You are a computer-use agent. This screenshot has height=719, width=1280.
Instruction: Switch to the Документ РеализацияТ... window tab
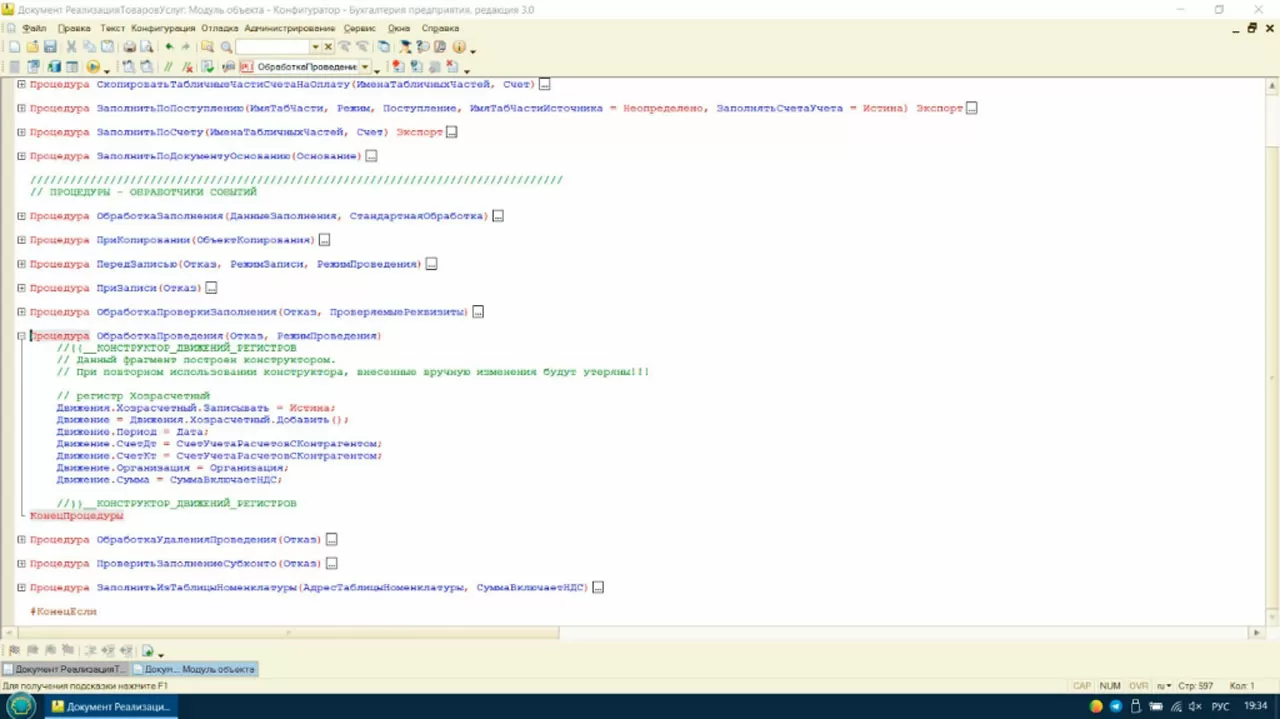(65, 669)
